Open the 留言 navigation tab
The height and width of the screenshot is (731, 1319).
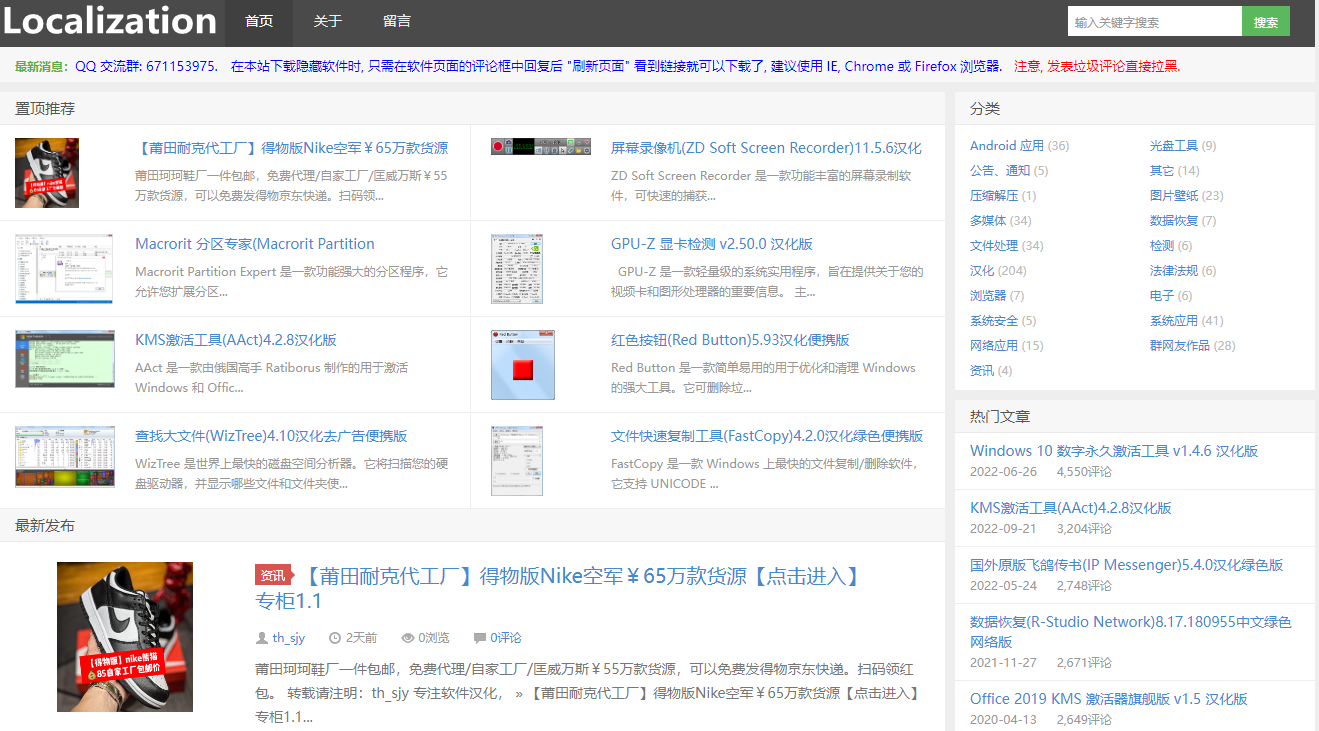point(397,21)
